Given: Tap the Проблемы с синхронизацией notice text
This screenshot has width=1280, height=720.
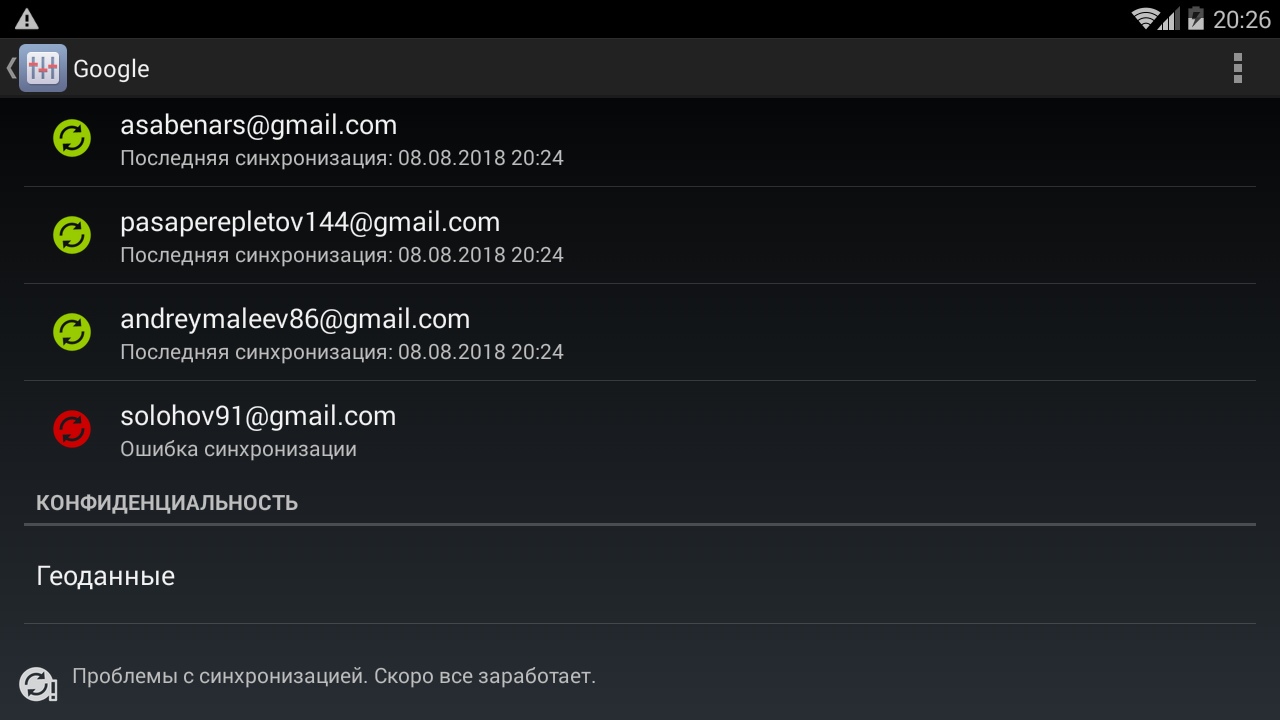Looking at the screenshot, I should (334, 676).
